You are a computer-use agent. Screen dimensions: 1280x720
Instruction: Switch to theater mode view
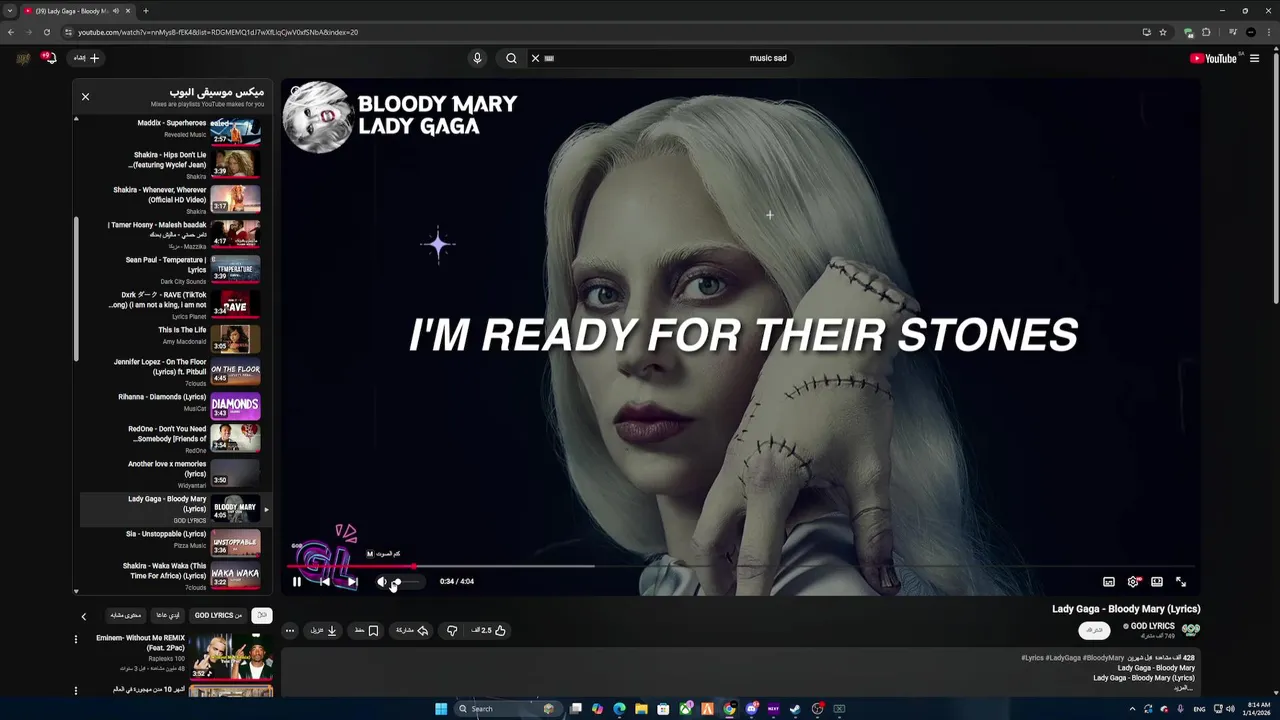click(x=1157, y=581)
